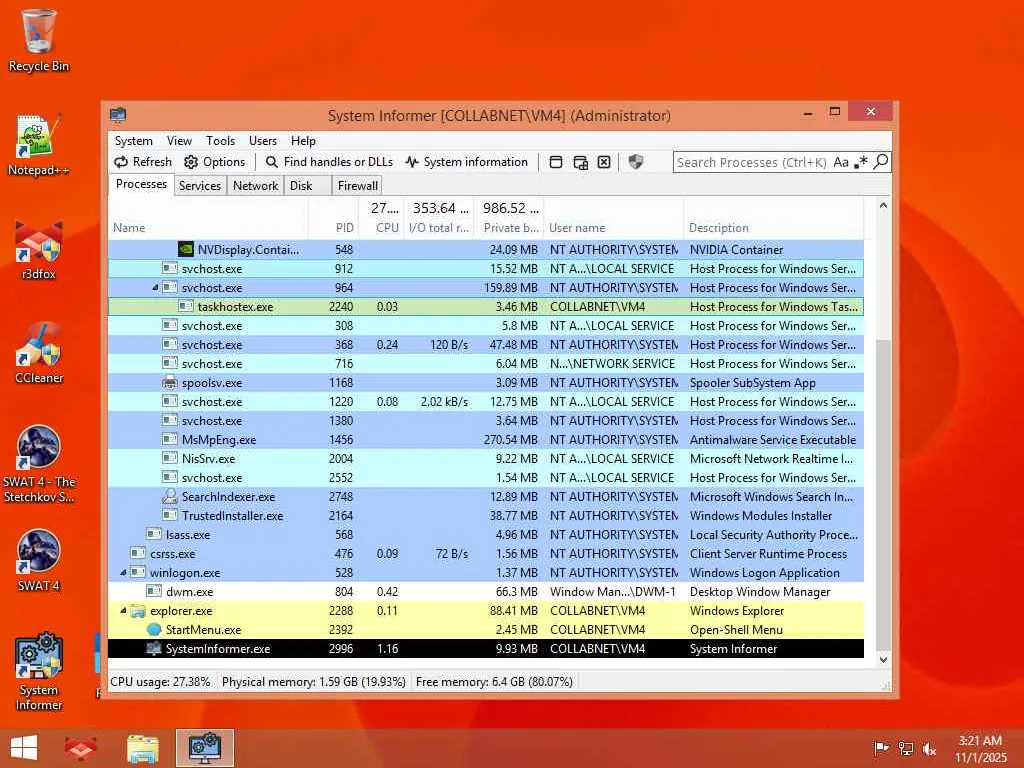Screen dimensions: 1024x768
Task: Click the folder icon for explorer.exe
Action: 138,611
